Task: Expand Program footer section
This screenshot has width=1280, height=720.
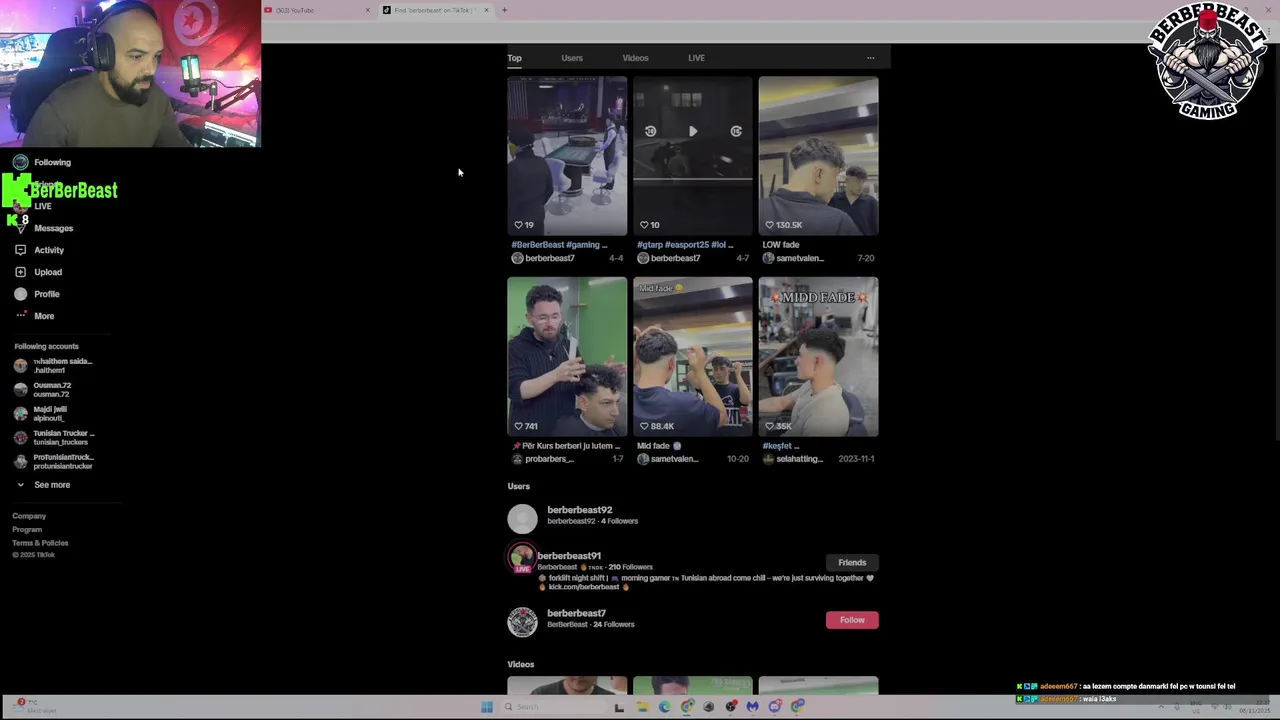Action: (x=27, y=529)
